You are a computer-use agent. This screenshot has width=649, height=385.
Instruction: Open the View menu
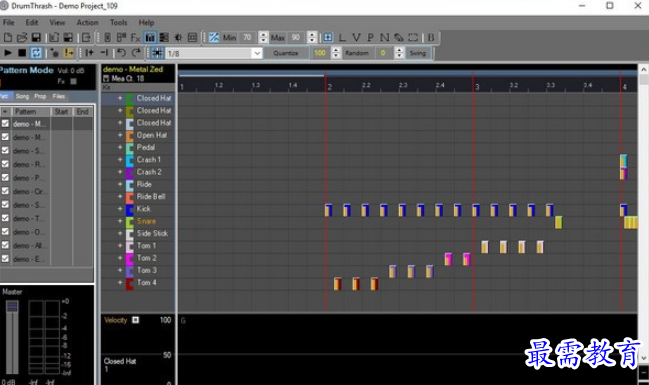(x=57, y=22)
